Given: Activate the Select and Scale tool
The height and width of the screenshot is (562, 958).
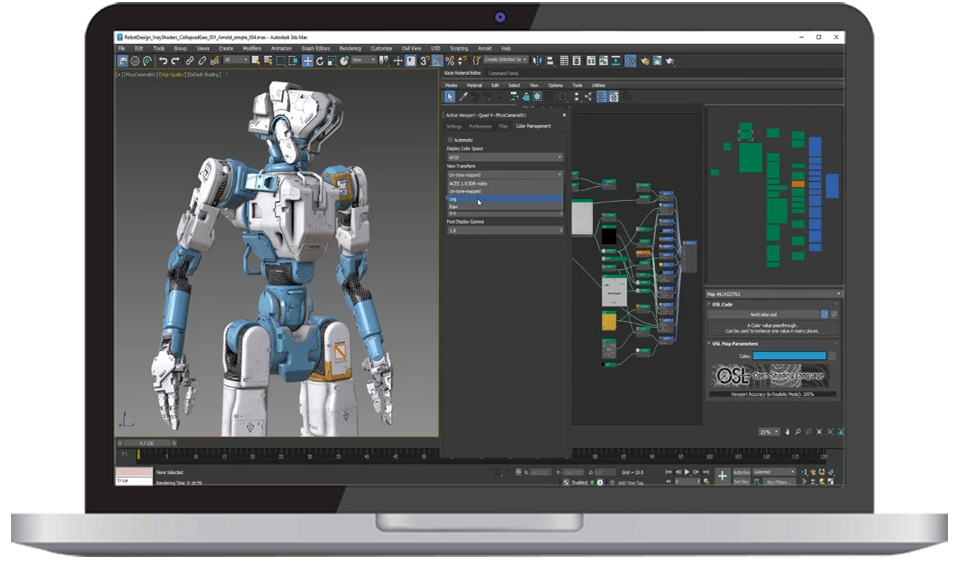Looking at the screenshot, I should click(332, 61).
